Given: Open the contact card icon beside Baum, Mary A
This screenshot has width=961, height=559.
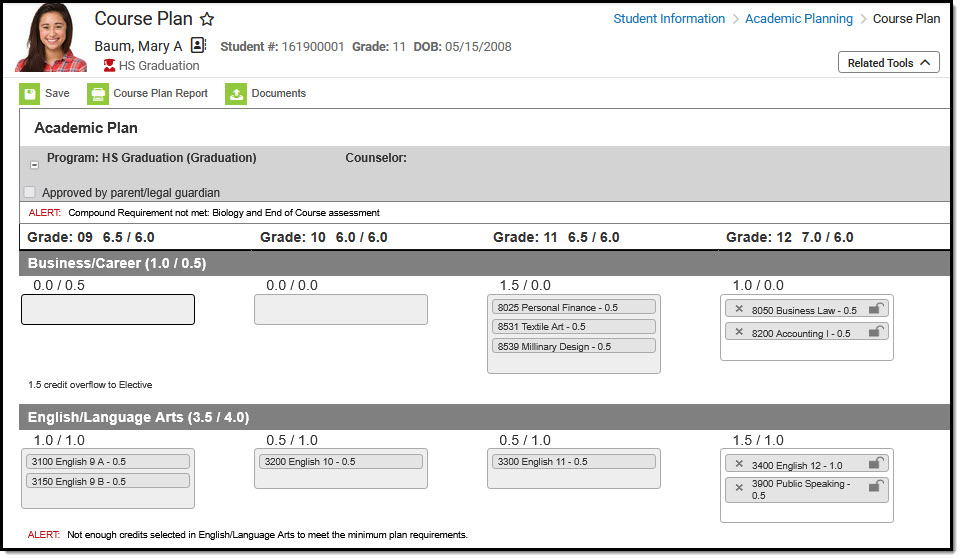Looking at the screenshot, I should tap(198, 45).
